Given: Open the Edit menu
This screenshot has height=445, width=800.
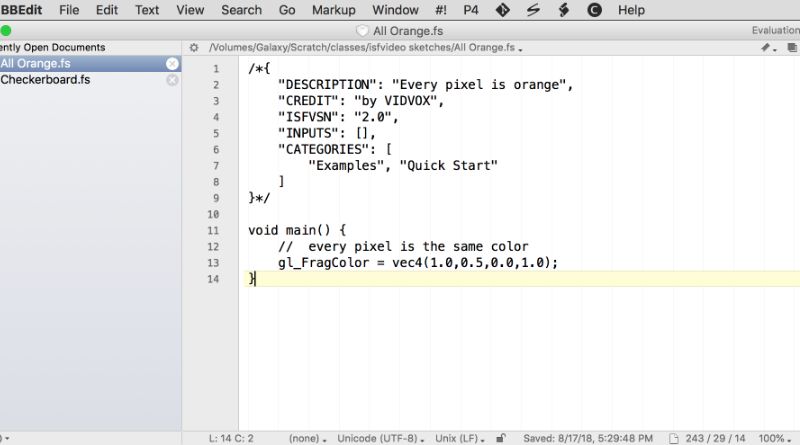Looking at the screenshot, I should (x=107, y=10).
